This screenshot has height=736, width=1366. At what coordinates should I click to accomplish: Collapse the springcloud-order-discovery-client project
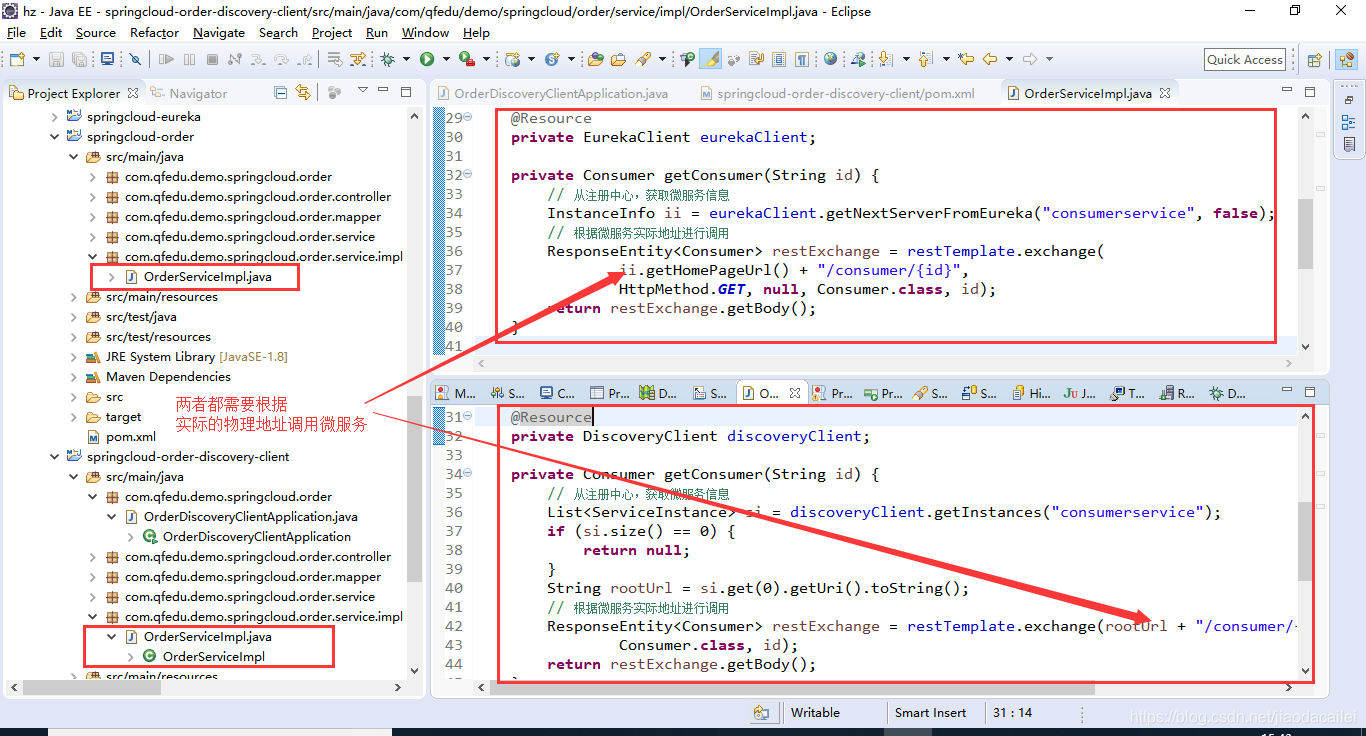54,457
